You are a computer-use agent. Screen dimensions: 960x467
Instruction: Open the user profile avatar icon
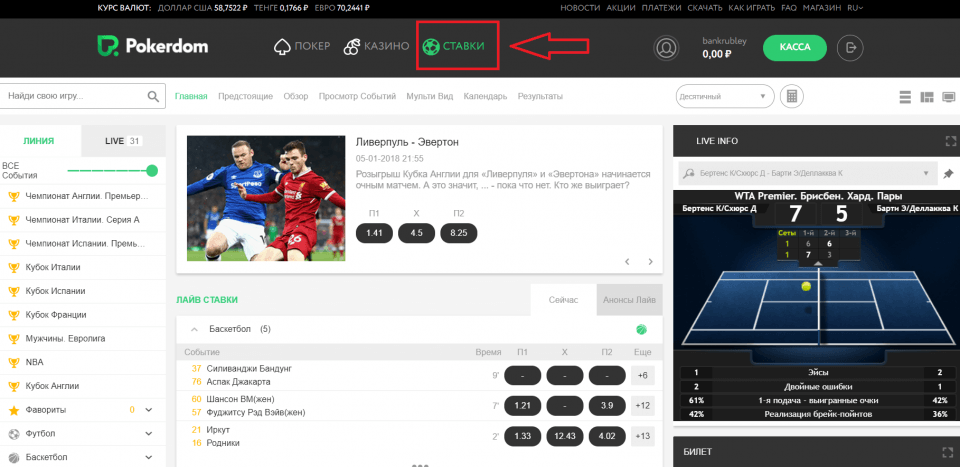[x=666, y=47]
